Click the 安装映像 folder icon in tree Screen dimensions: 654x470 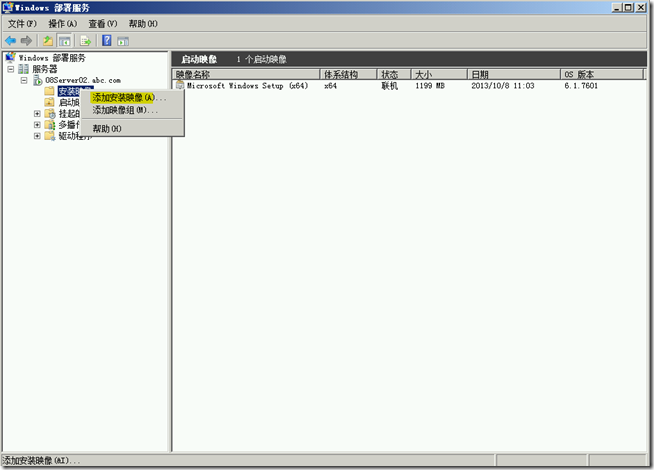point(50,91)
